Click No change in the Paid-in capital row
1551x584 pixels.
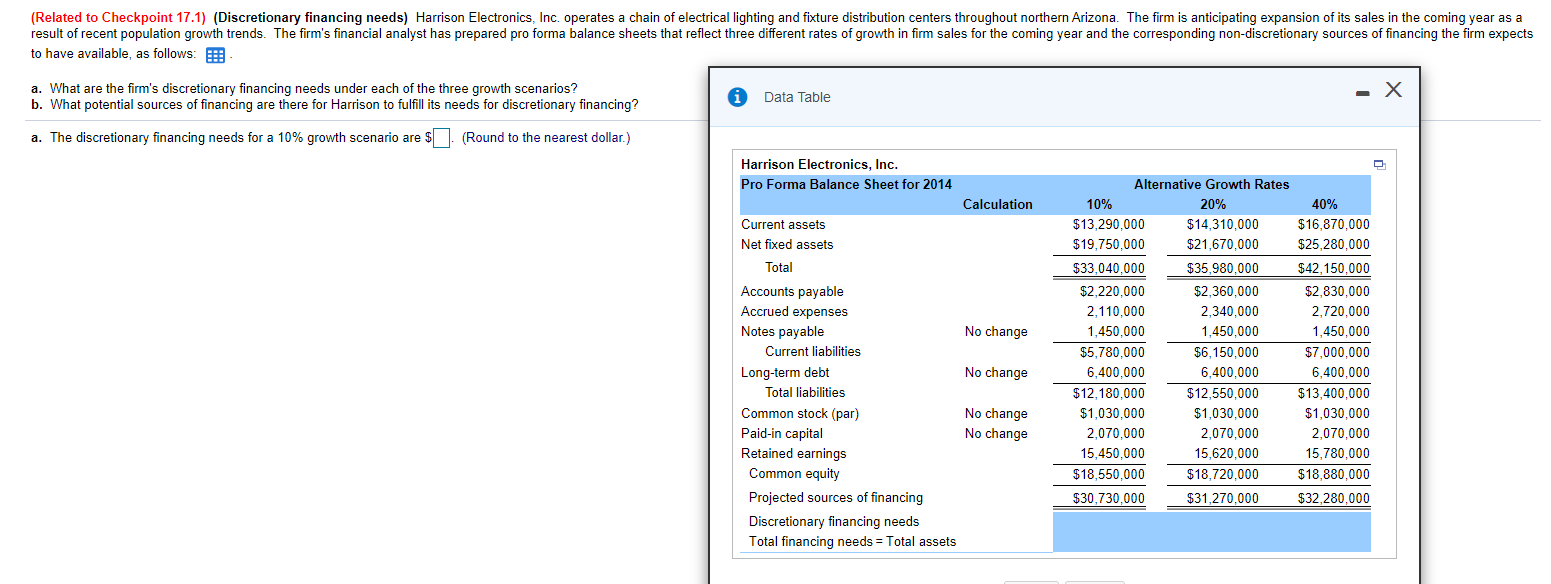pos(996,434)
